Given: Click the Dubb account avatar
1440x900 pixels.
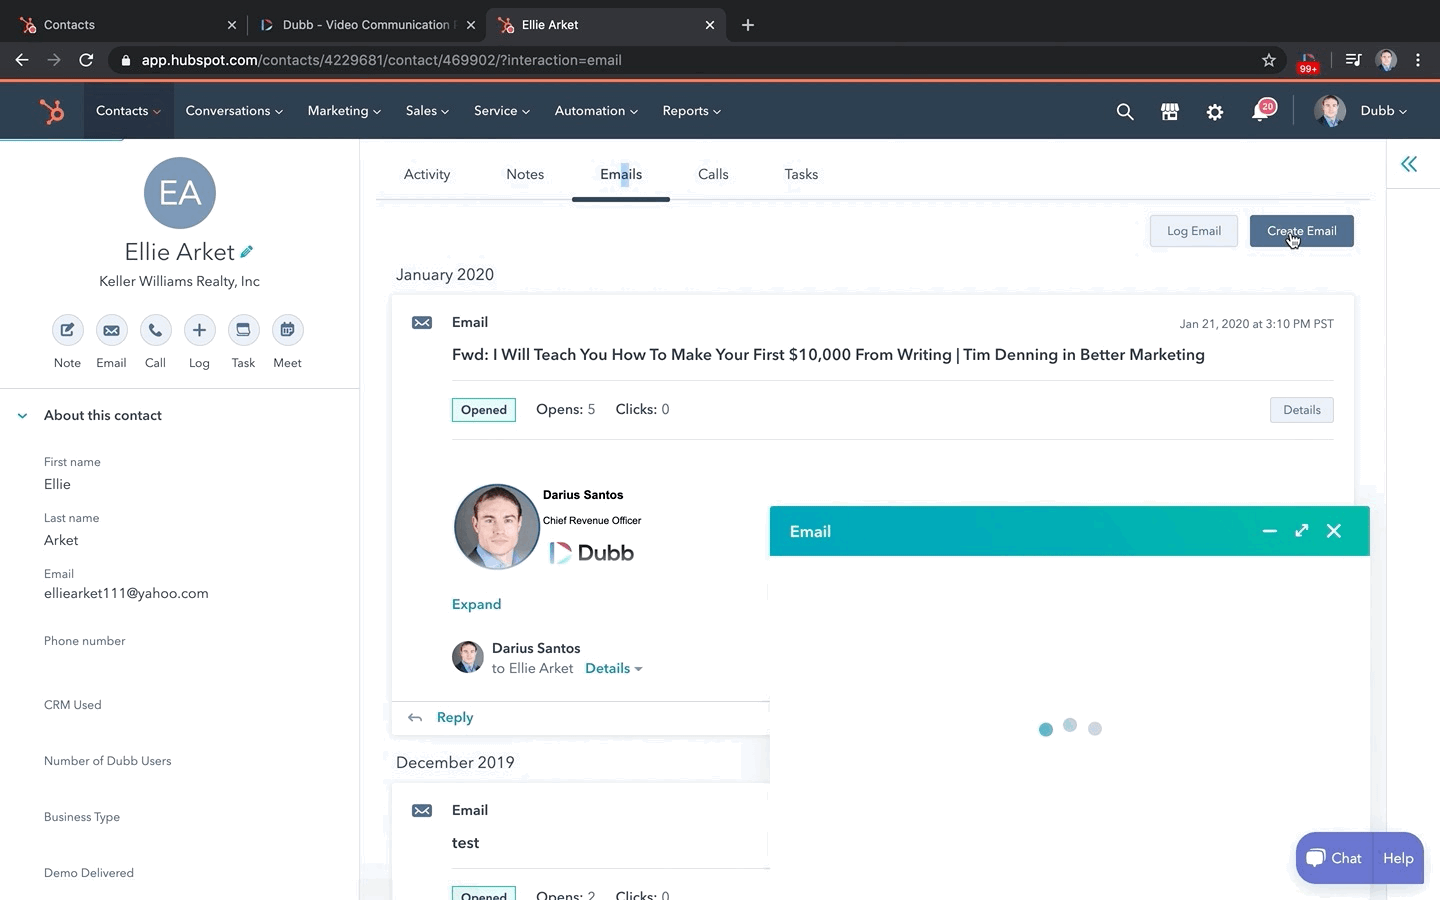Looking at the screenshot, I should [1330, 111].
